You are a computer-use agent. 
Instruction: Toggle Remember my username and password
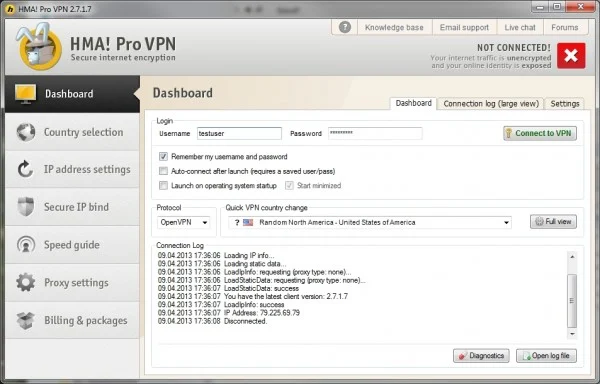[163, 156]
